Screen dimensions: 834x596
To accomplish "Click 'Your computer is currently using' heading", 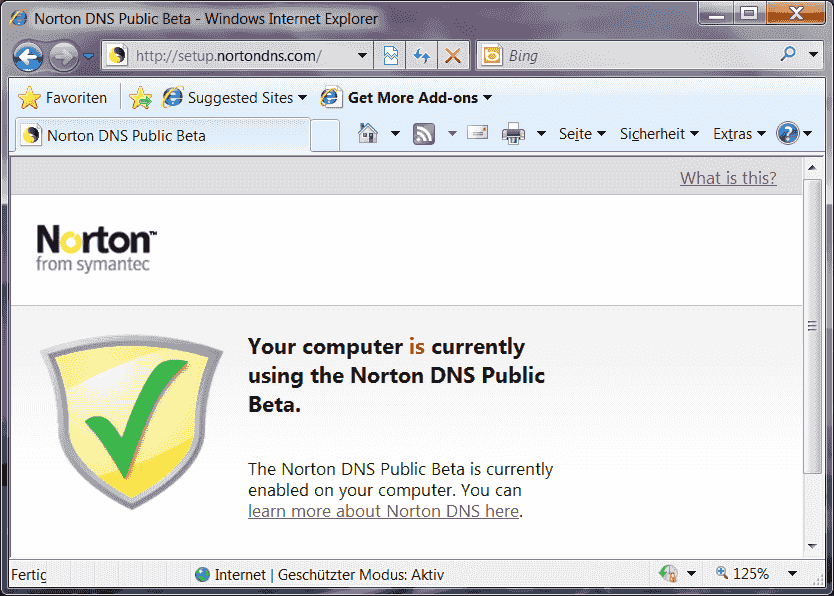I will pos(396,375).
